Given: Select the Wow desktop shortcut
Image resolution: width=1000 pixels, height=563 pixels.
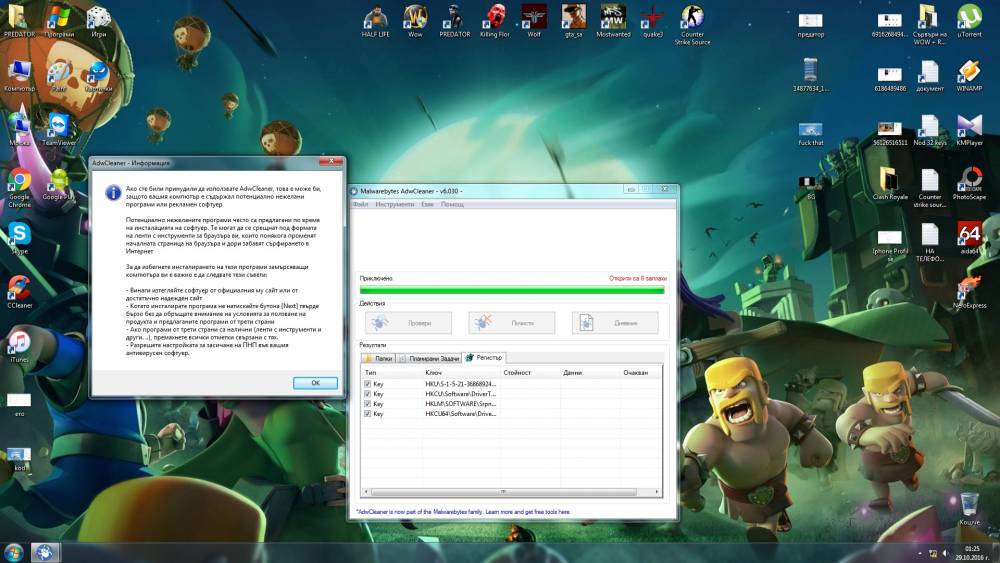Looking at the screenshot, I should [x=415, y=20].
